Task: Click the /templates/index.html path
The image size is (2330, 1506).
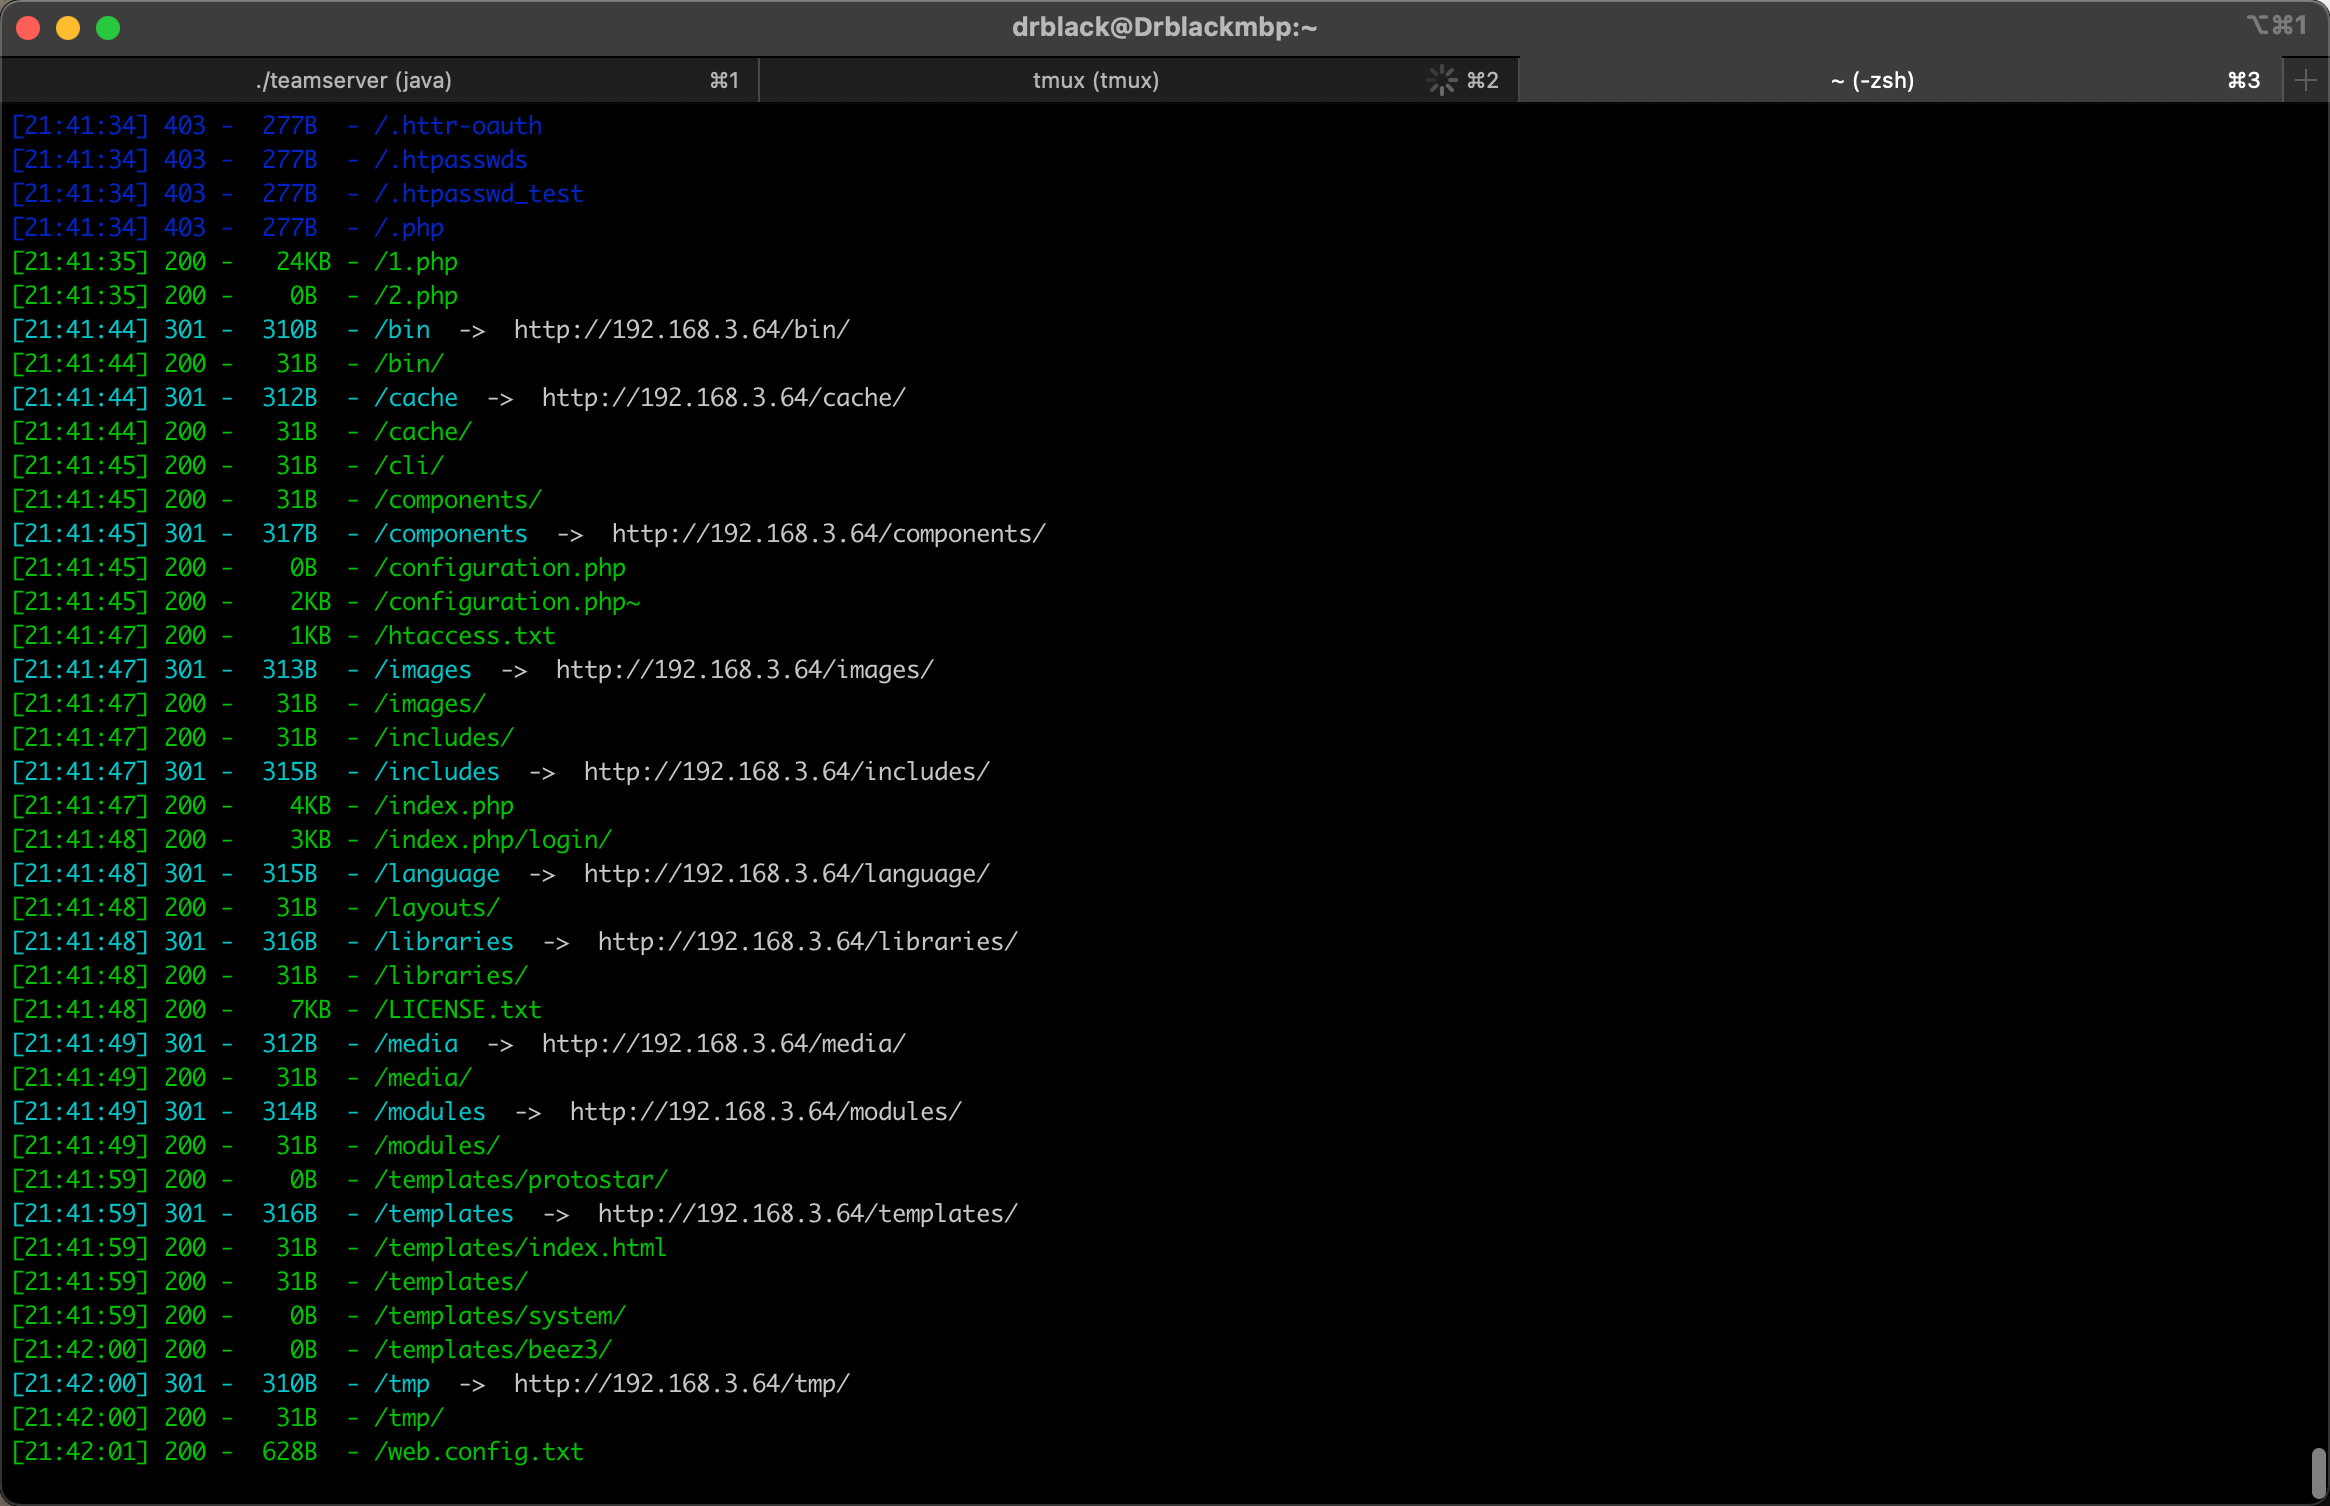Action: [x=520, y=1248]
